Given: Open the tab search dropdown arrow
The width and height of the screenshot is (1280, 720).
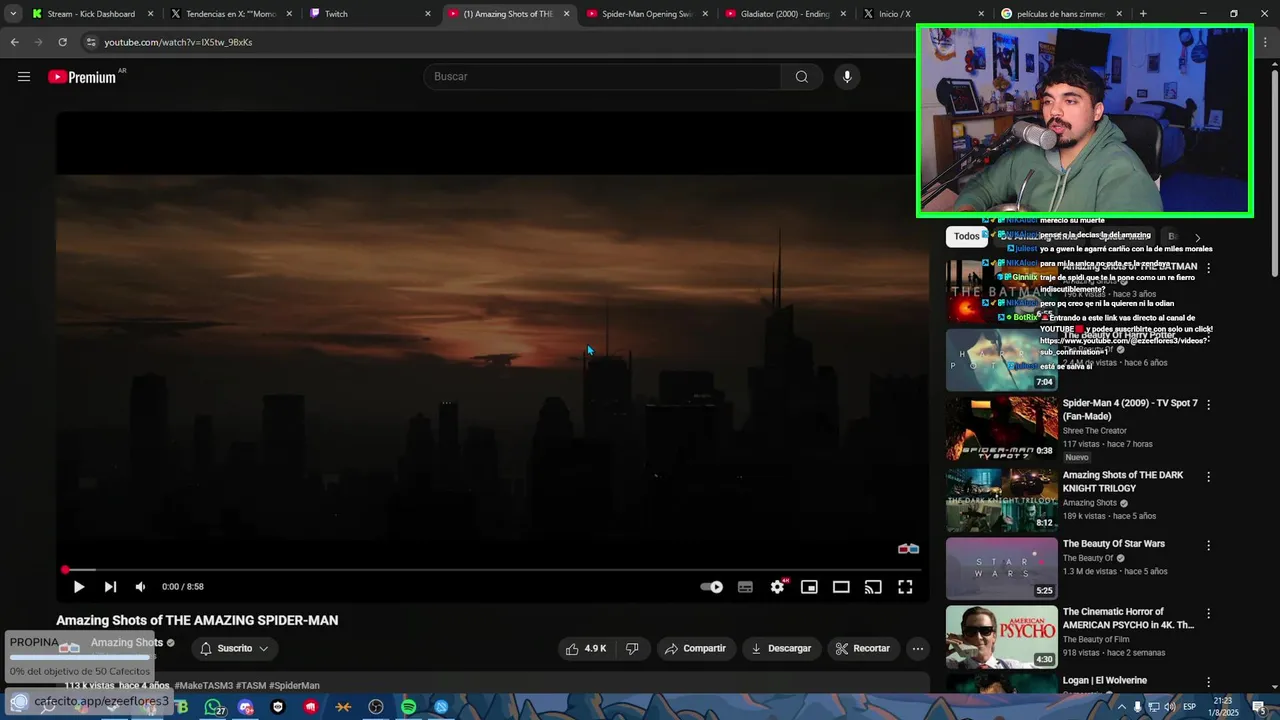Looking at the screenshot, I should tap(12, 14).
